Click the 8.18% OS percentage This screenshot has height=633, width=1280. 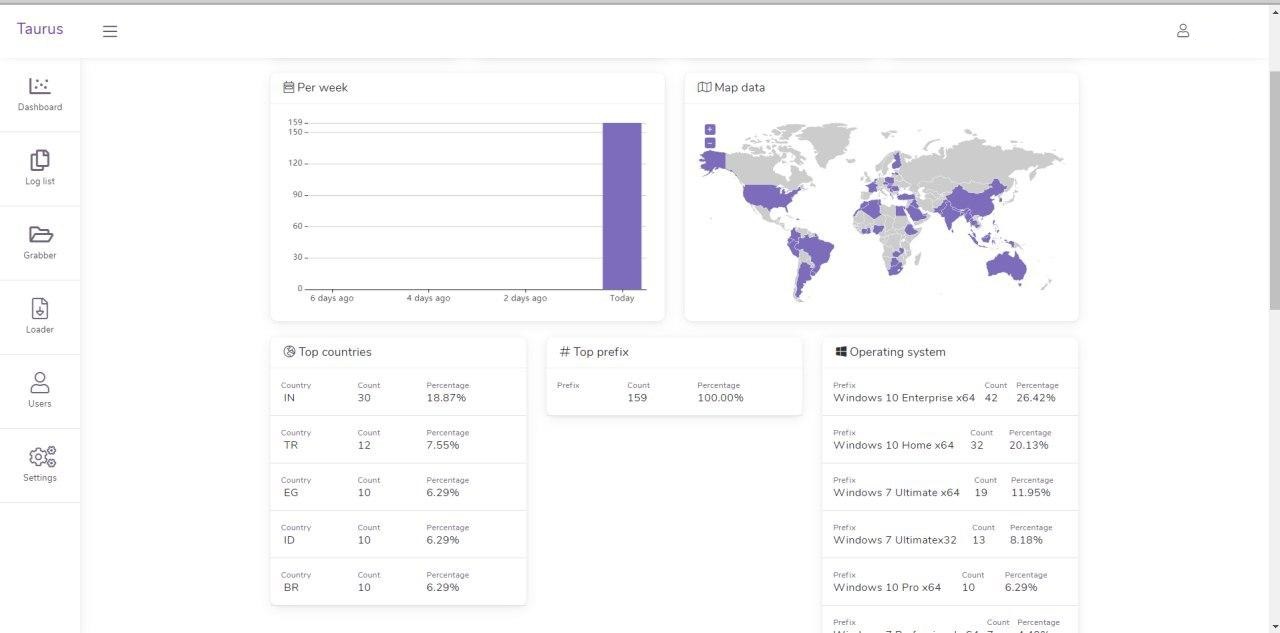pyautogui.click(x=1026, y=540)
